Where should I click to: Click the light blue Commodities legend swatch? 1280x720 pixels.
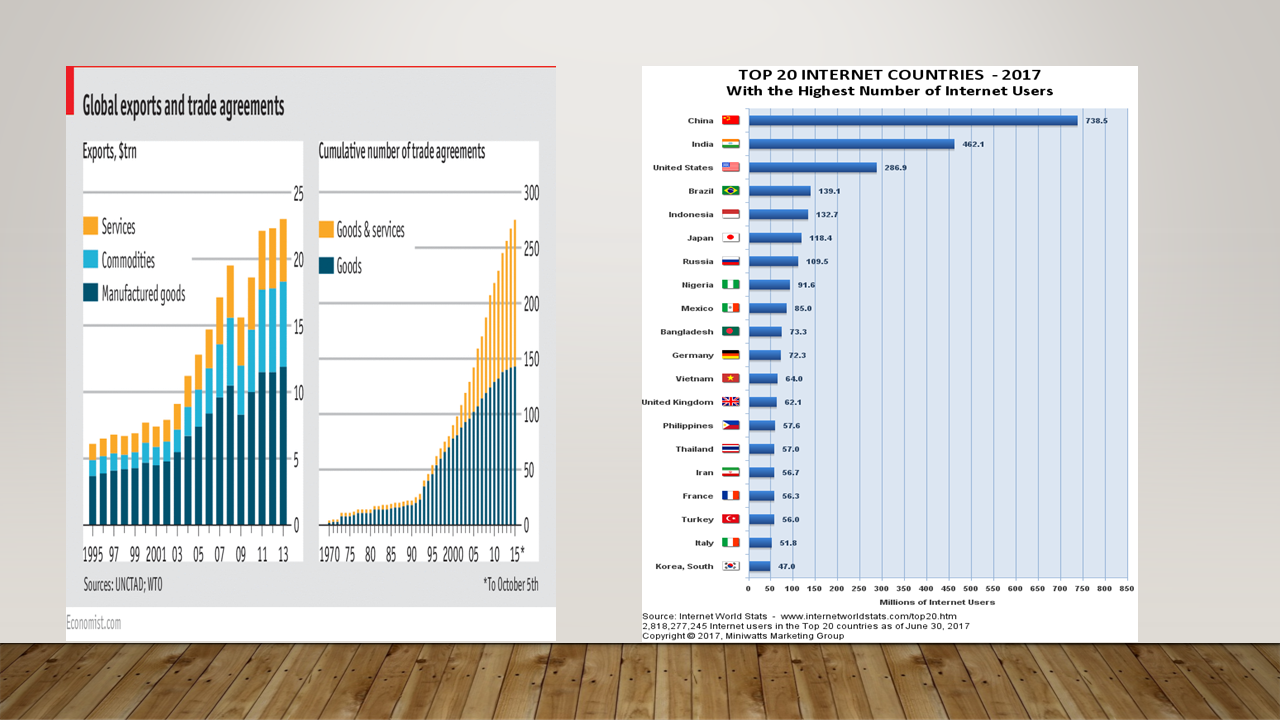[x=90, y=260]
